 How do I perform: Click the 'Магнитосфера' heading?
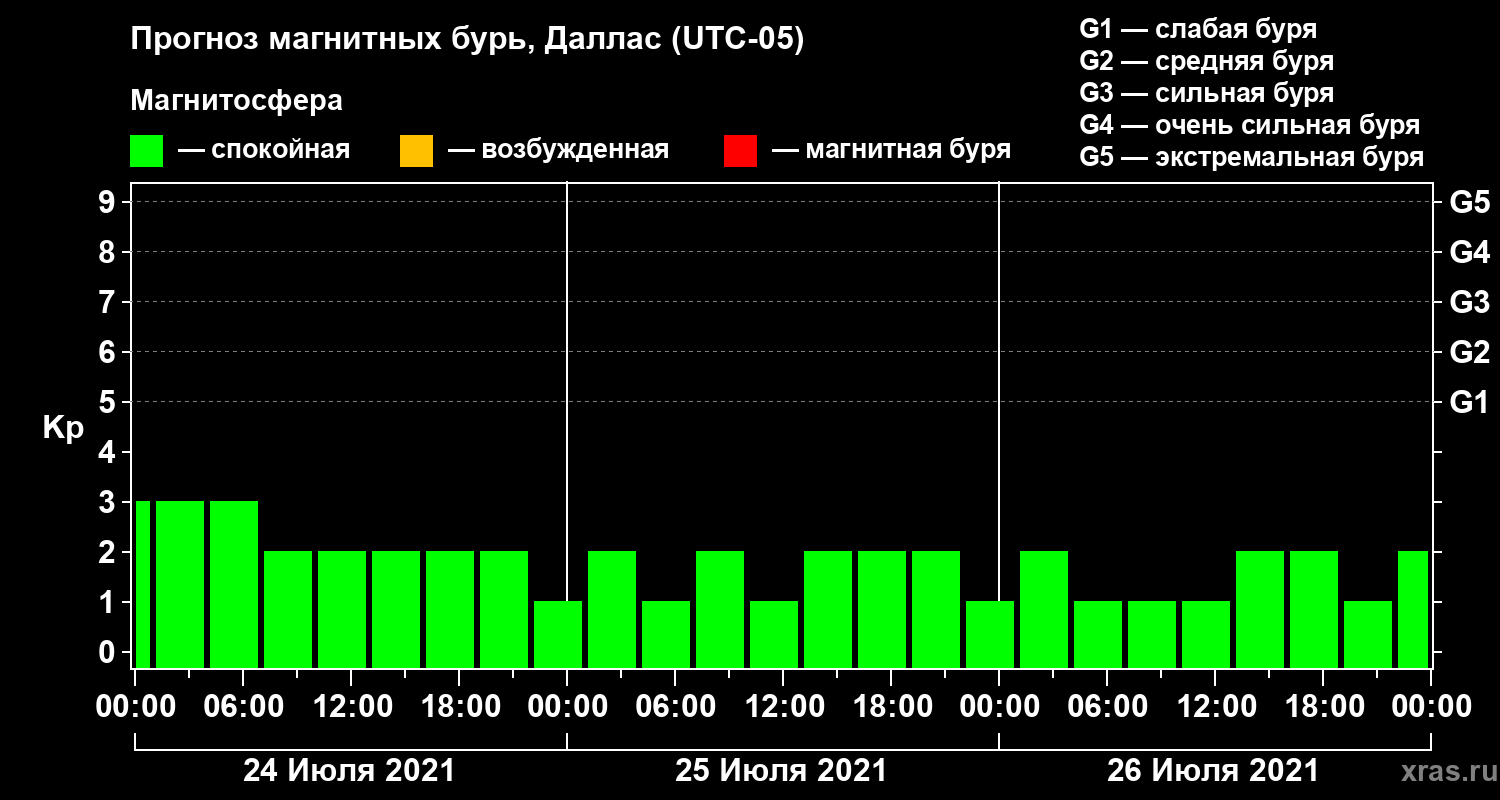coord(236,101)
